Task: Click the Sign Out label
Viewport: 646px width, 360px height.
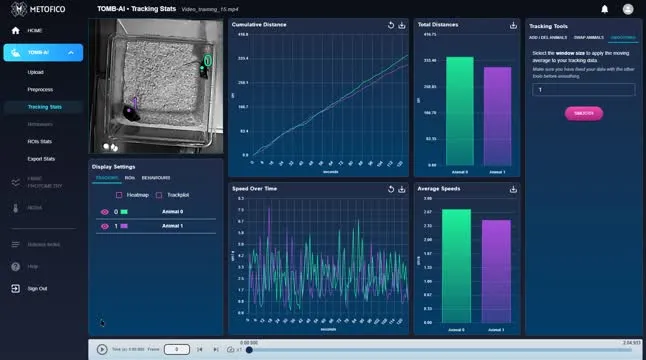Action: pyautogui.click(x=37, y=288)
